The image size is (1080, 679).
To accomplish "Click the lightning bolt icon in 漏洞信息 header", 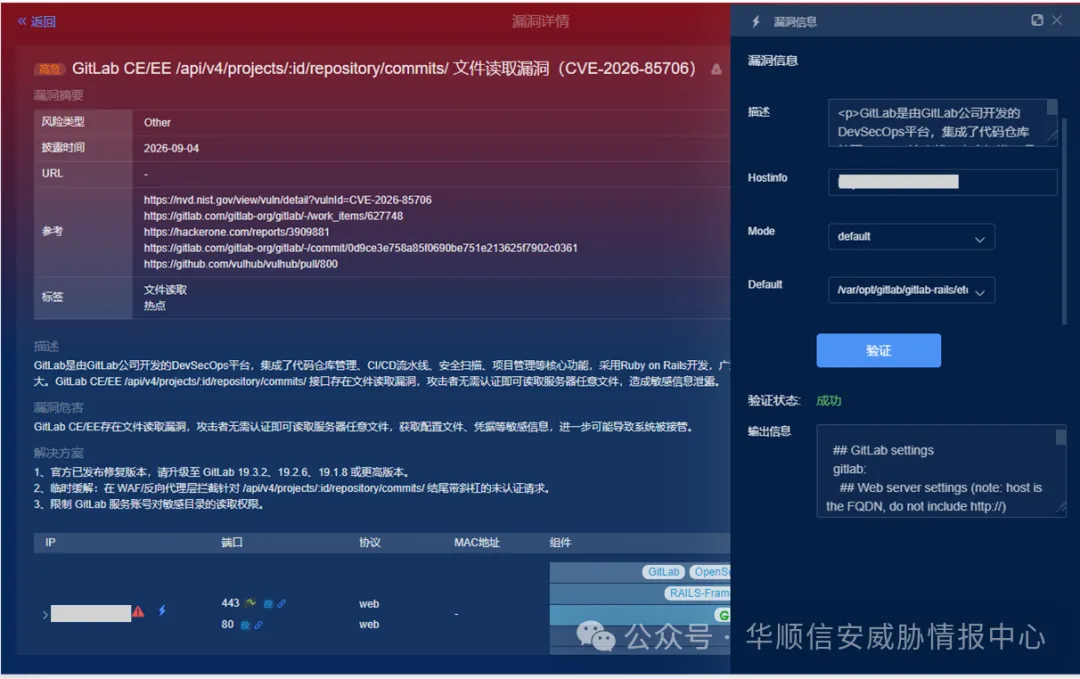I will tap(756, 21).
